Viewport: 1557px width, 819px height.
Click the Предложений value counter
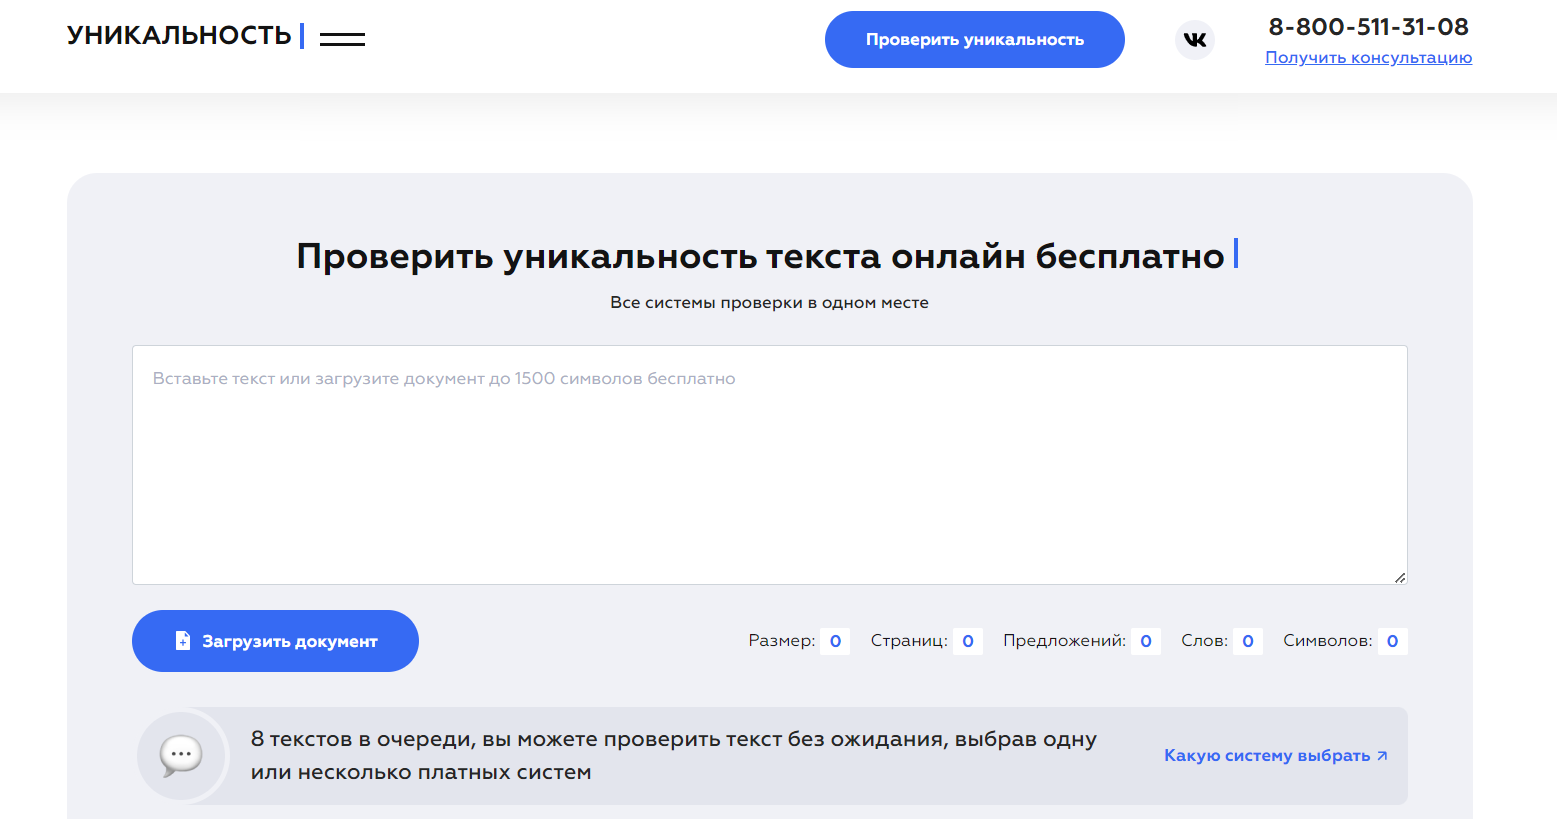[1146, 641]
